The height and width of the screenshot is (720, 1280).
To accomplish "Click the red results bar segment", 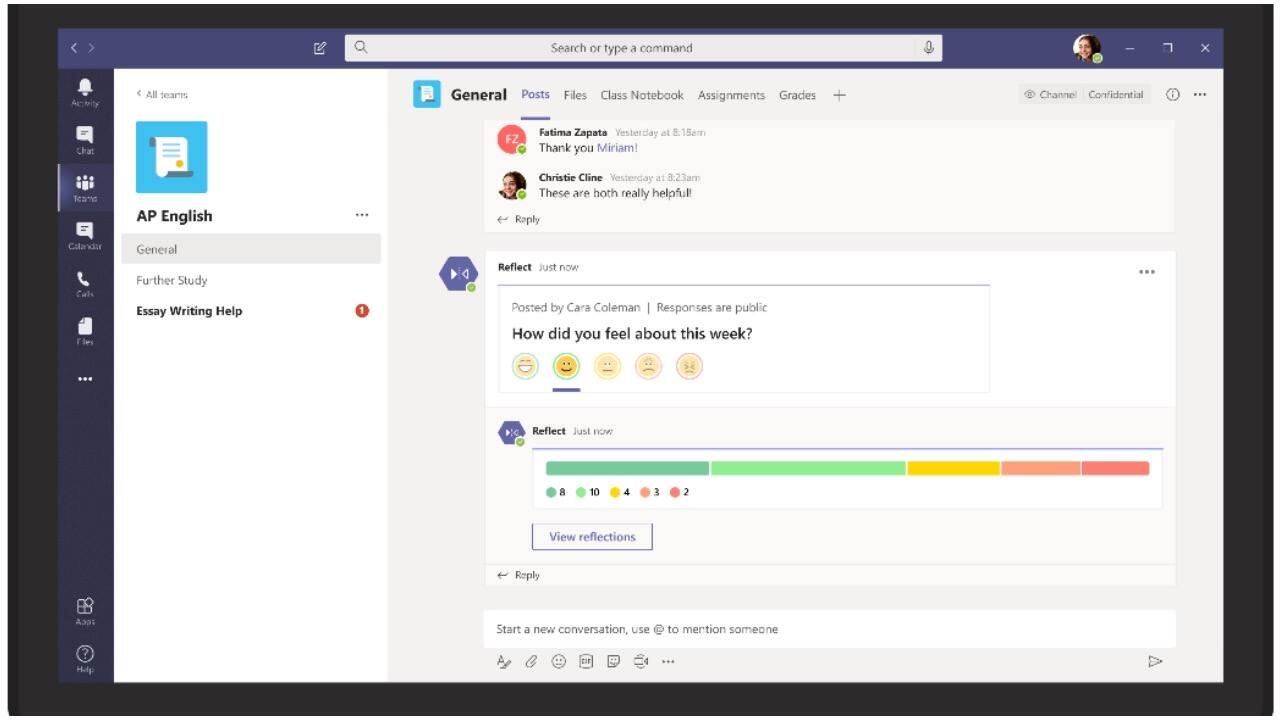I will pos(1115,468).
